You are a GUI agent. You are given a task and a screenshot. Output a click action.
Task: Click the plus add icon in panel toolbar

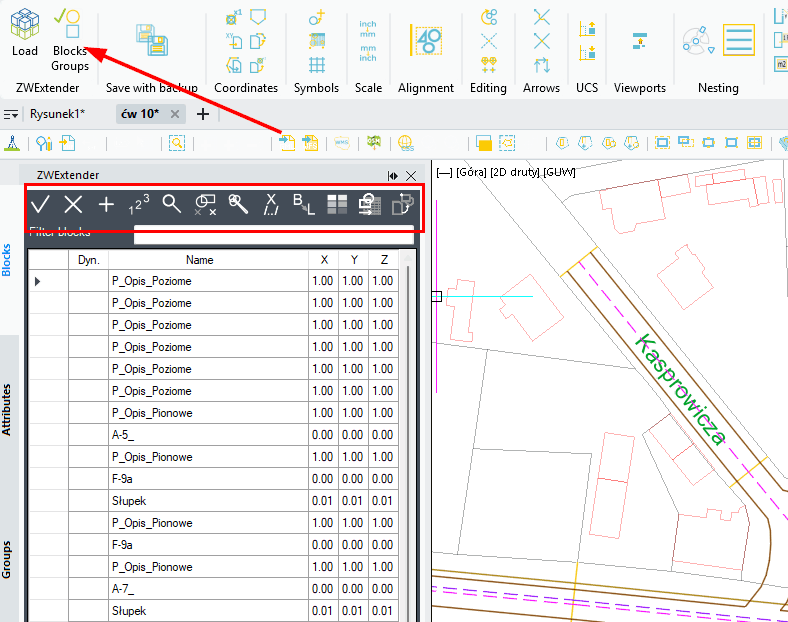(106, 204)
